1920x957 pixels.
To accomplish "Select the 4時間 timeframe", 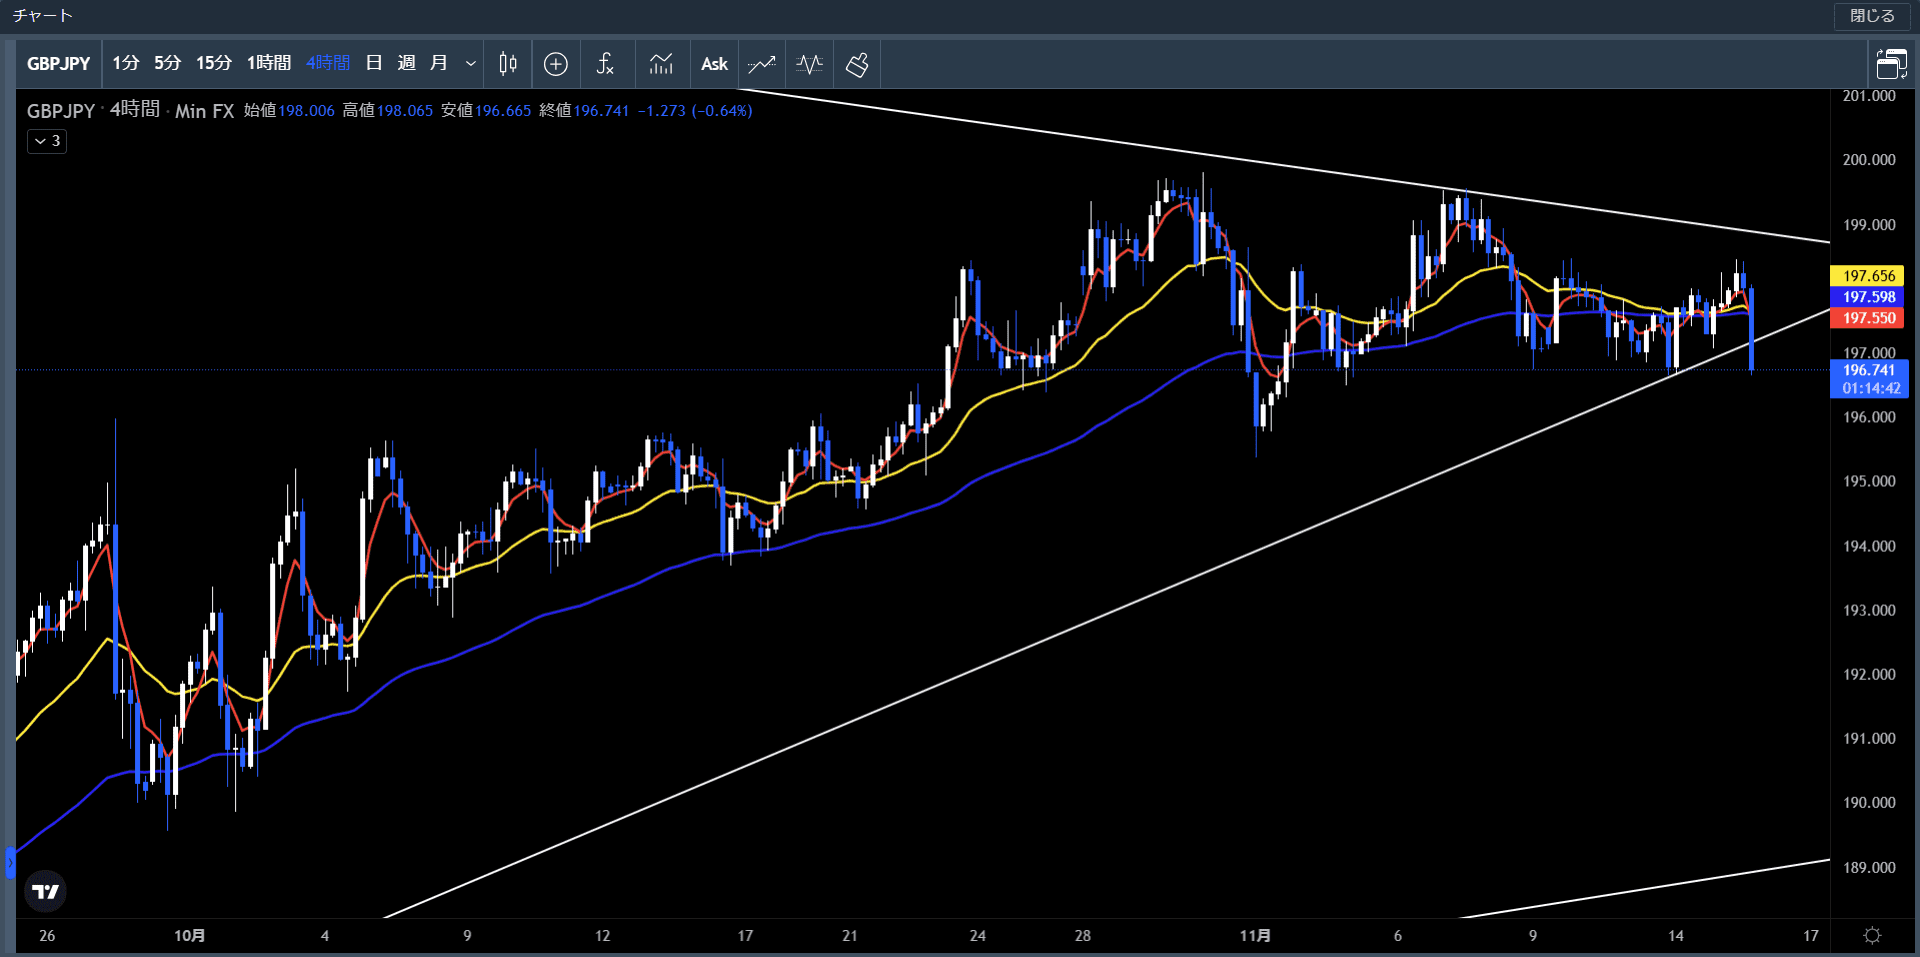I will pos(328,63).
